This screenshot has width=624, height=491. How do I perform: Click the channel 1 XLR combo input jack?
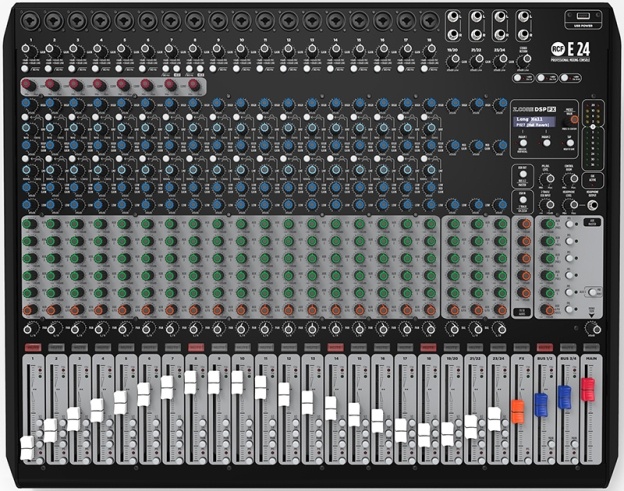(x=29, y=19)
